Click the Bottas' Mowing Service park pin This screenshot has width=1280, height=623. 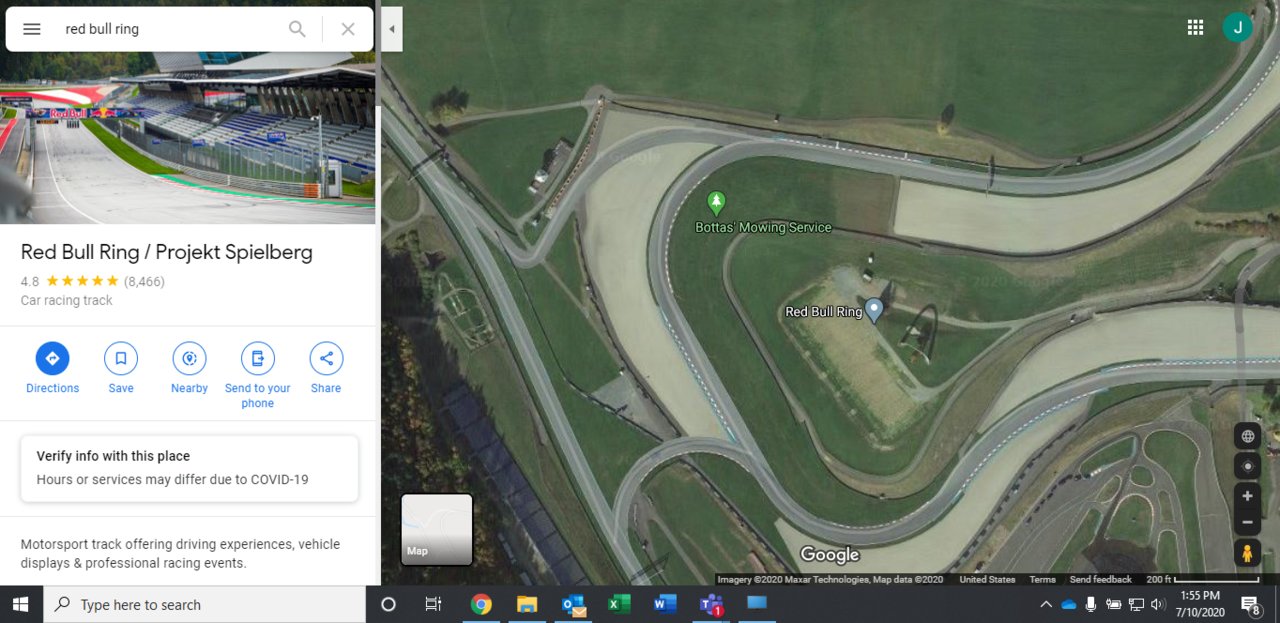pos(715,203)
